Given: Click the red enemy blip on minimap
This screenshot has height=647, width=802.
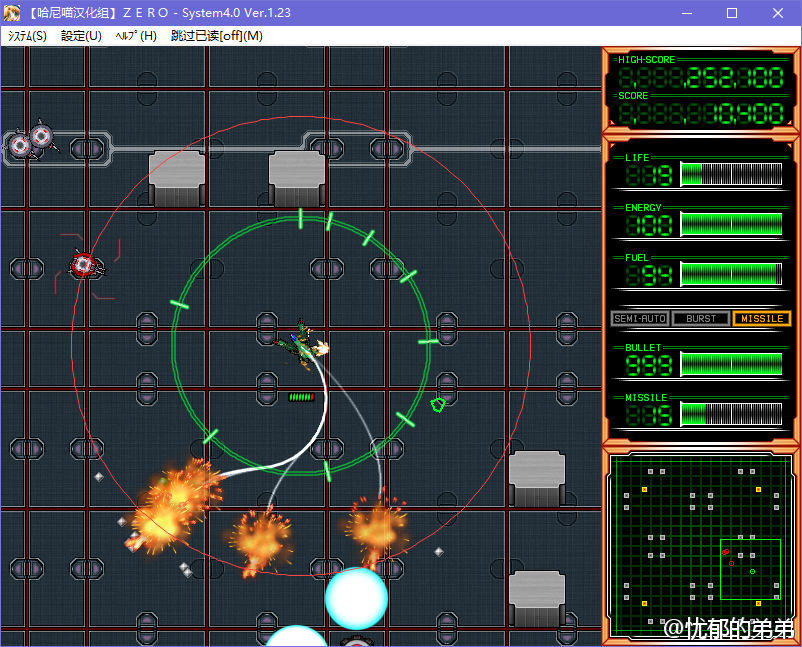Looking at the screenshot, I should pyautogui.click(x=725, y=552).
